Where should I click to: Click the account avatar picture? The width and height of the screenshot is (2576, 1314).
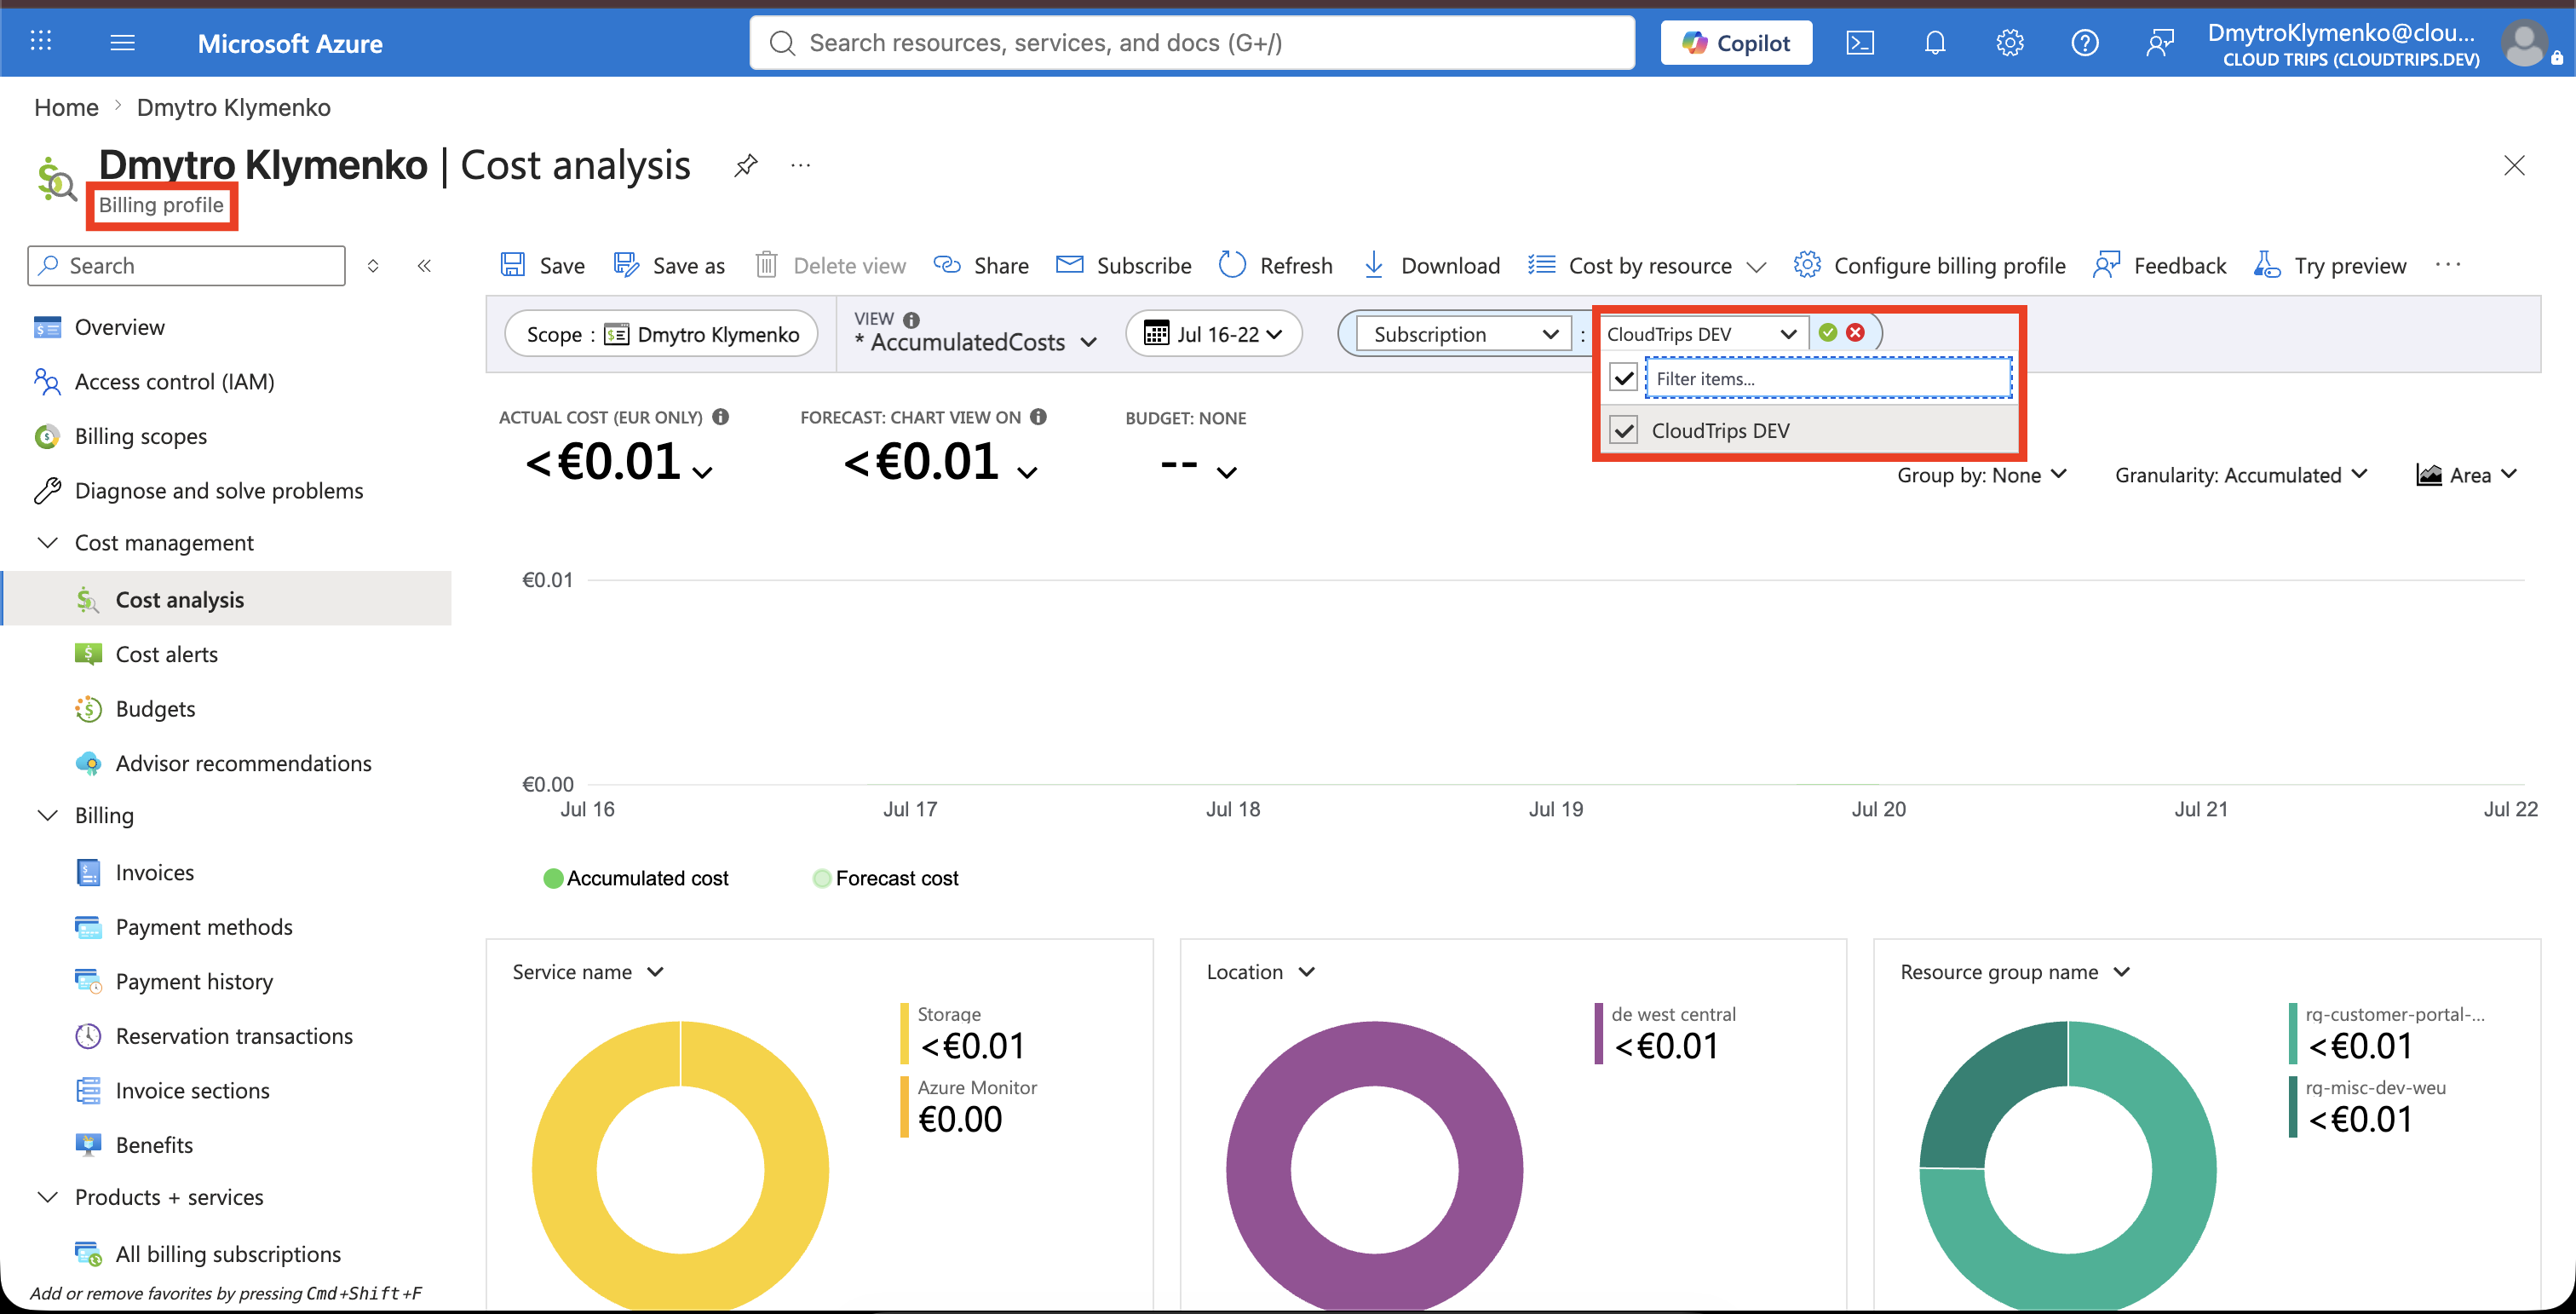(x=2525, y=43)
